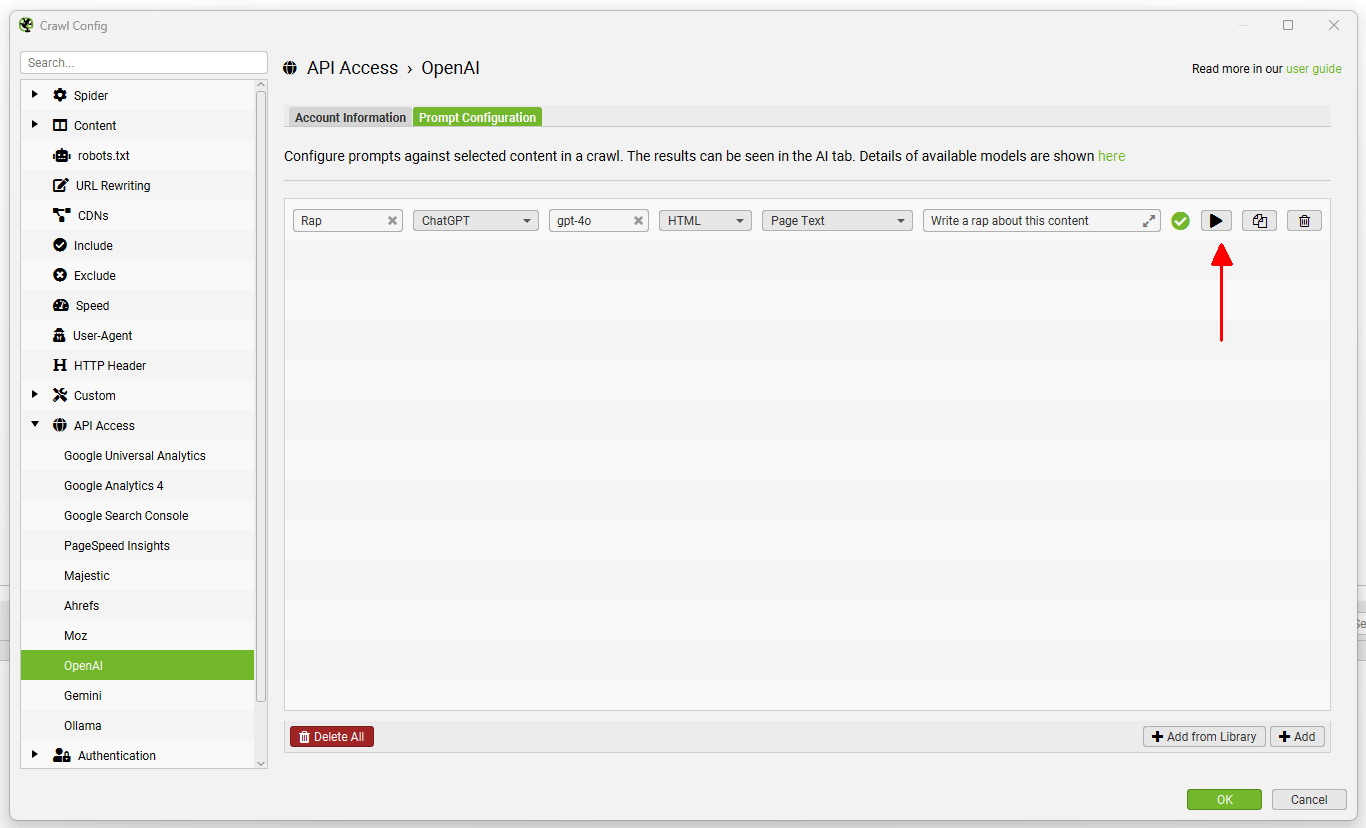The width and height of the screenshot is (1366, 828).
Task: Expand the prompt text editor icon
Action: point(1149,221)
